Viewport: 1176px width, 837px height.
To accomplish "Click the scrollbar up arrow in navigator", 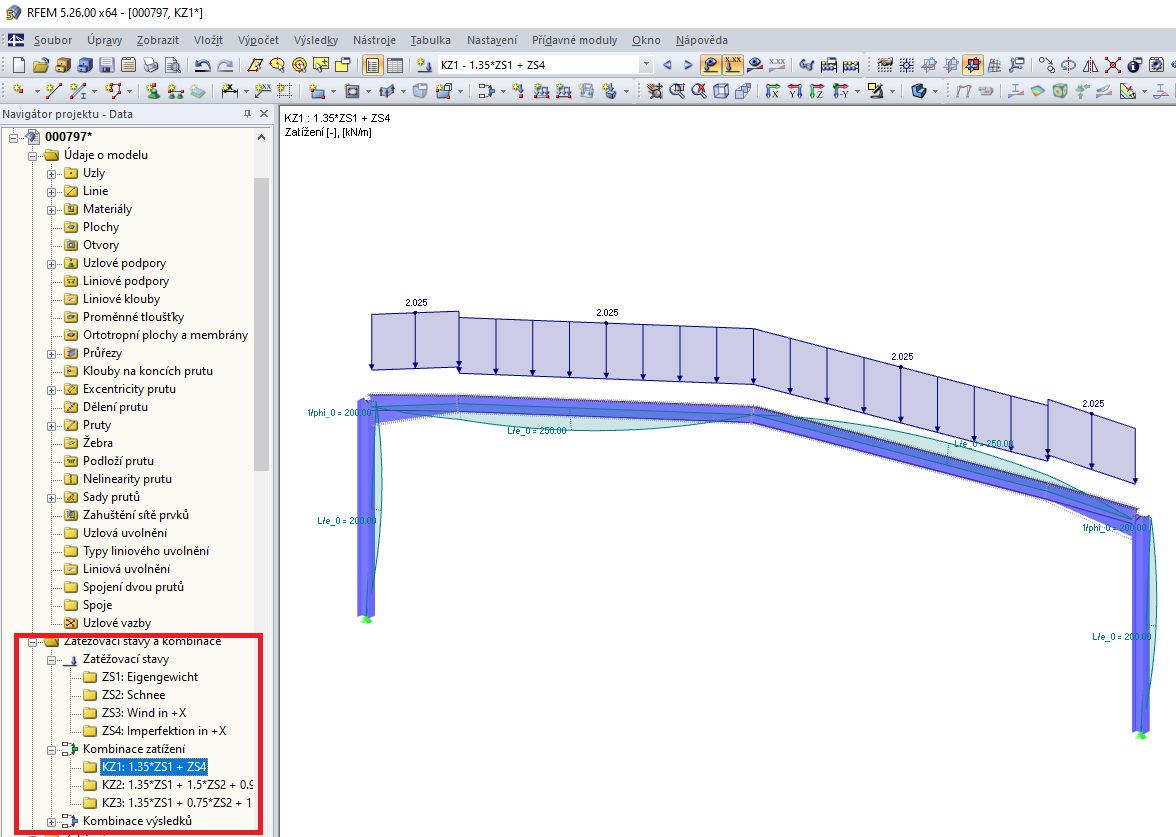I will pos(261,137).
